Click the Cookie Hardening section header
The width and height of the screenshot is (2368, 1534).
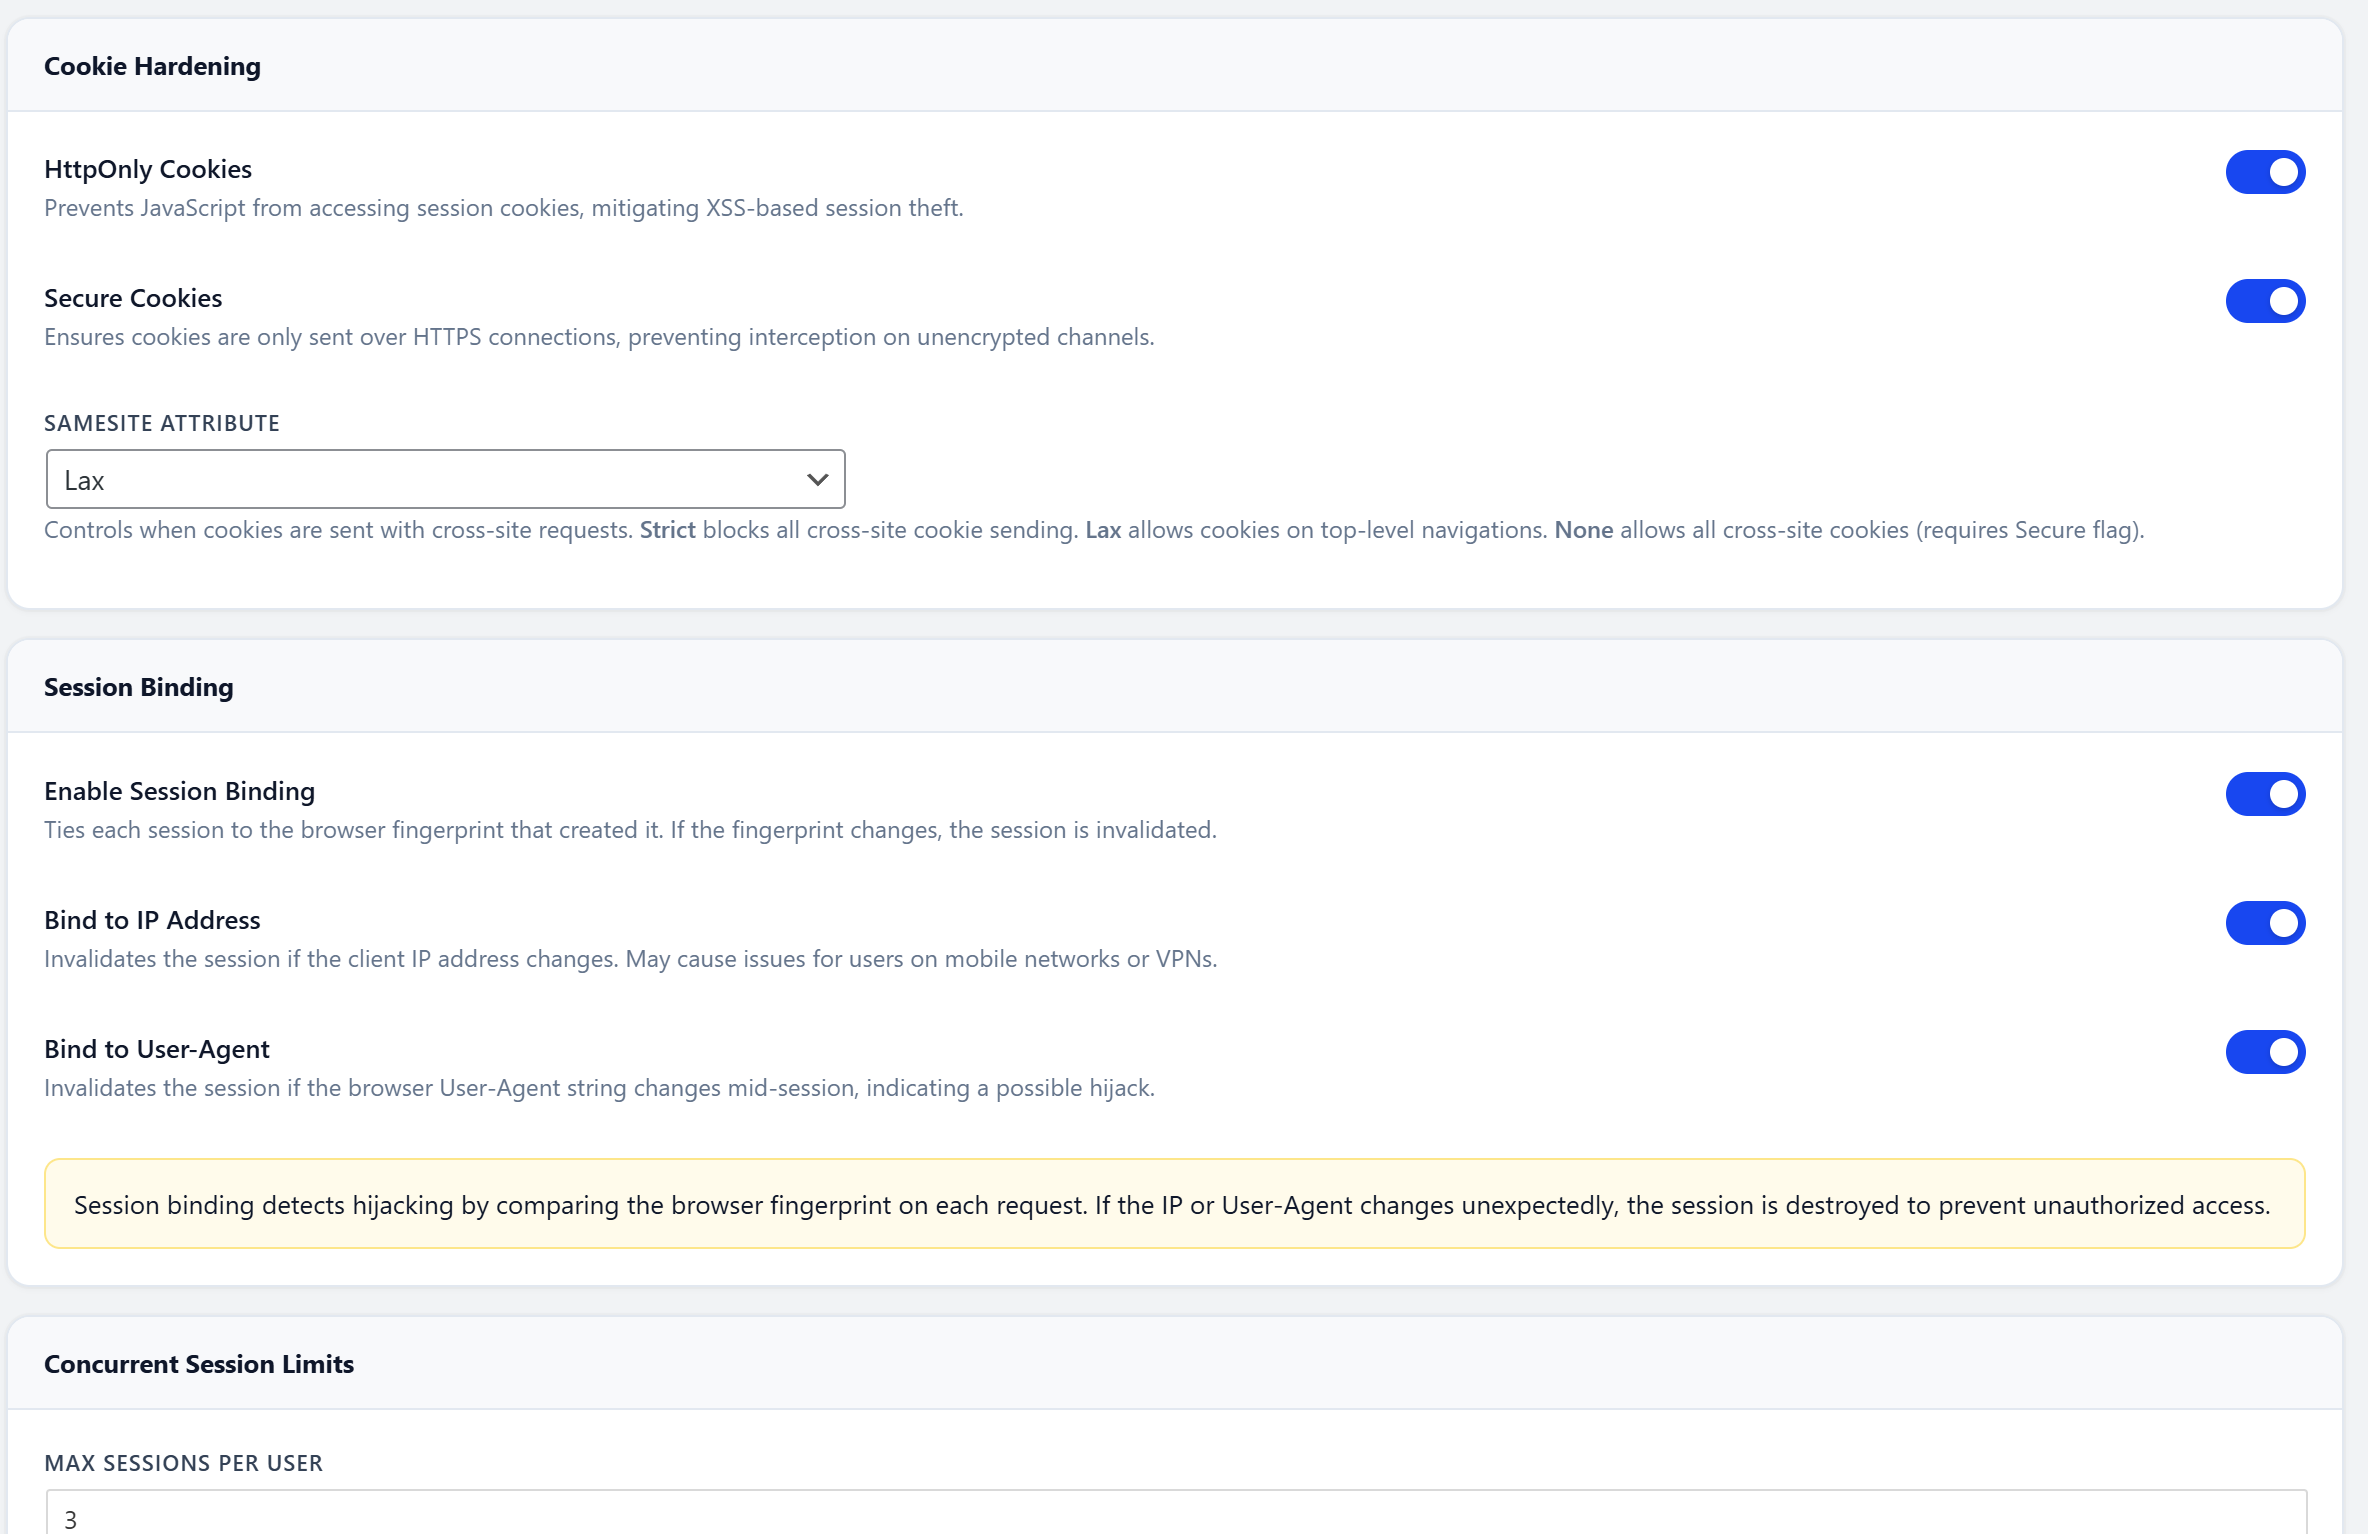click(152, 66)
